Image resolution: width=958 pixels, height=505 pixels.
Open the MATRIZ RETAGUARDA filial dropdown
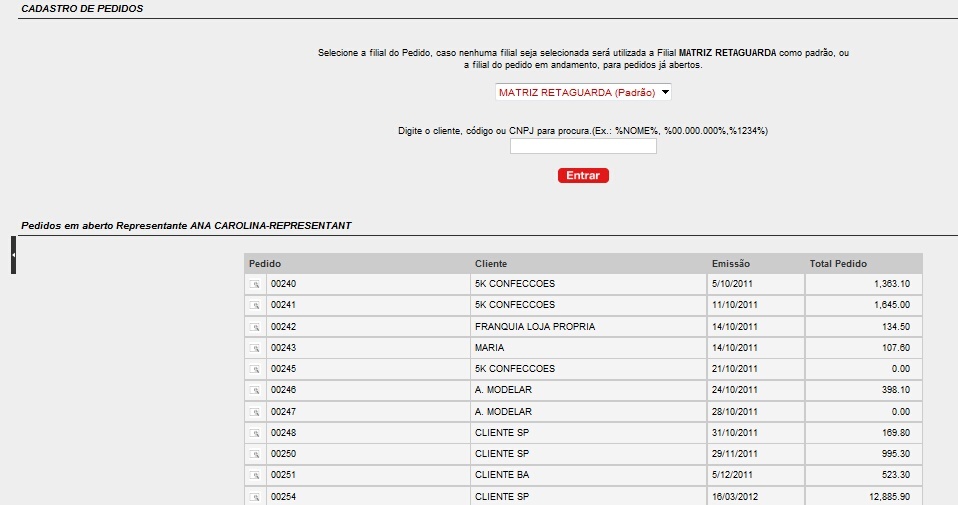(x=583, y=92)
